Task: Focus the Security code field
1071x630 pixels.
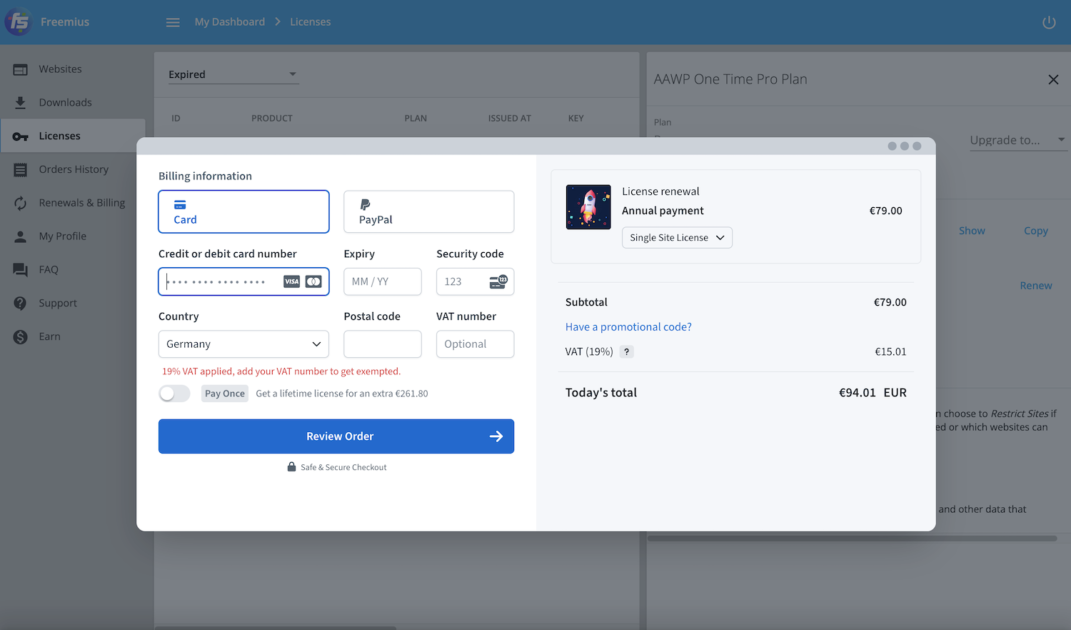Action: click(x=475, y=282)
